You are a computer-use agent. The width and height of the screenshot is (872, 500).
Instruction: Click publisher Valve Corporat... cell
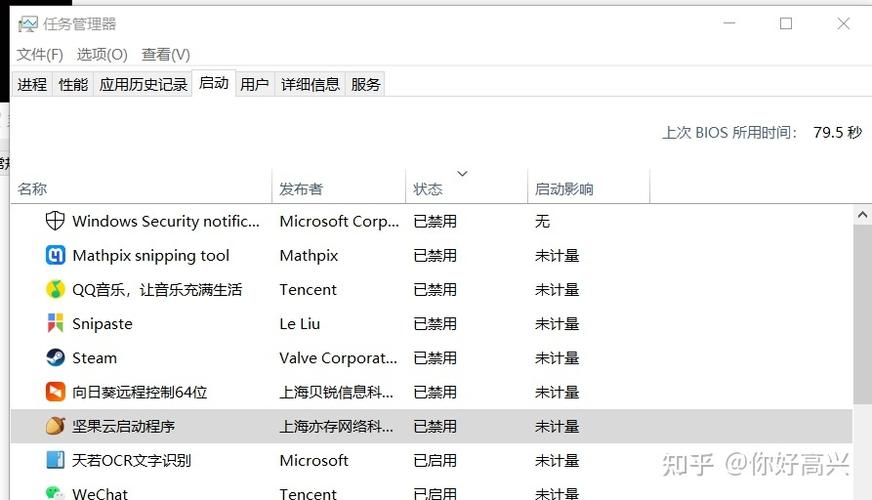tap(338, 358)
